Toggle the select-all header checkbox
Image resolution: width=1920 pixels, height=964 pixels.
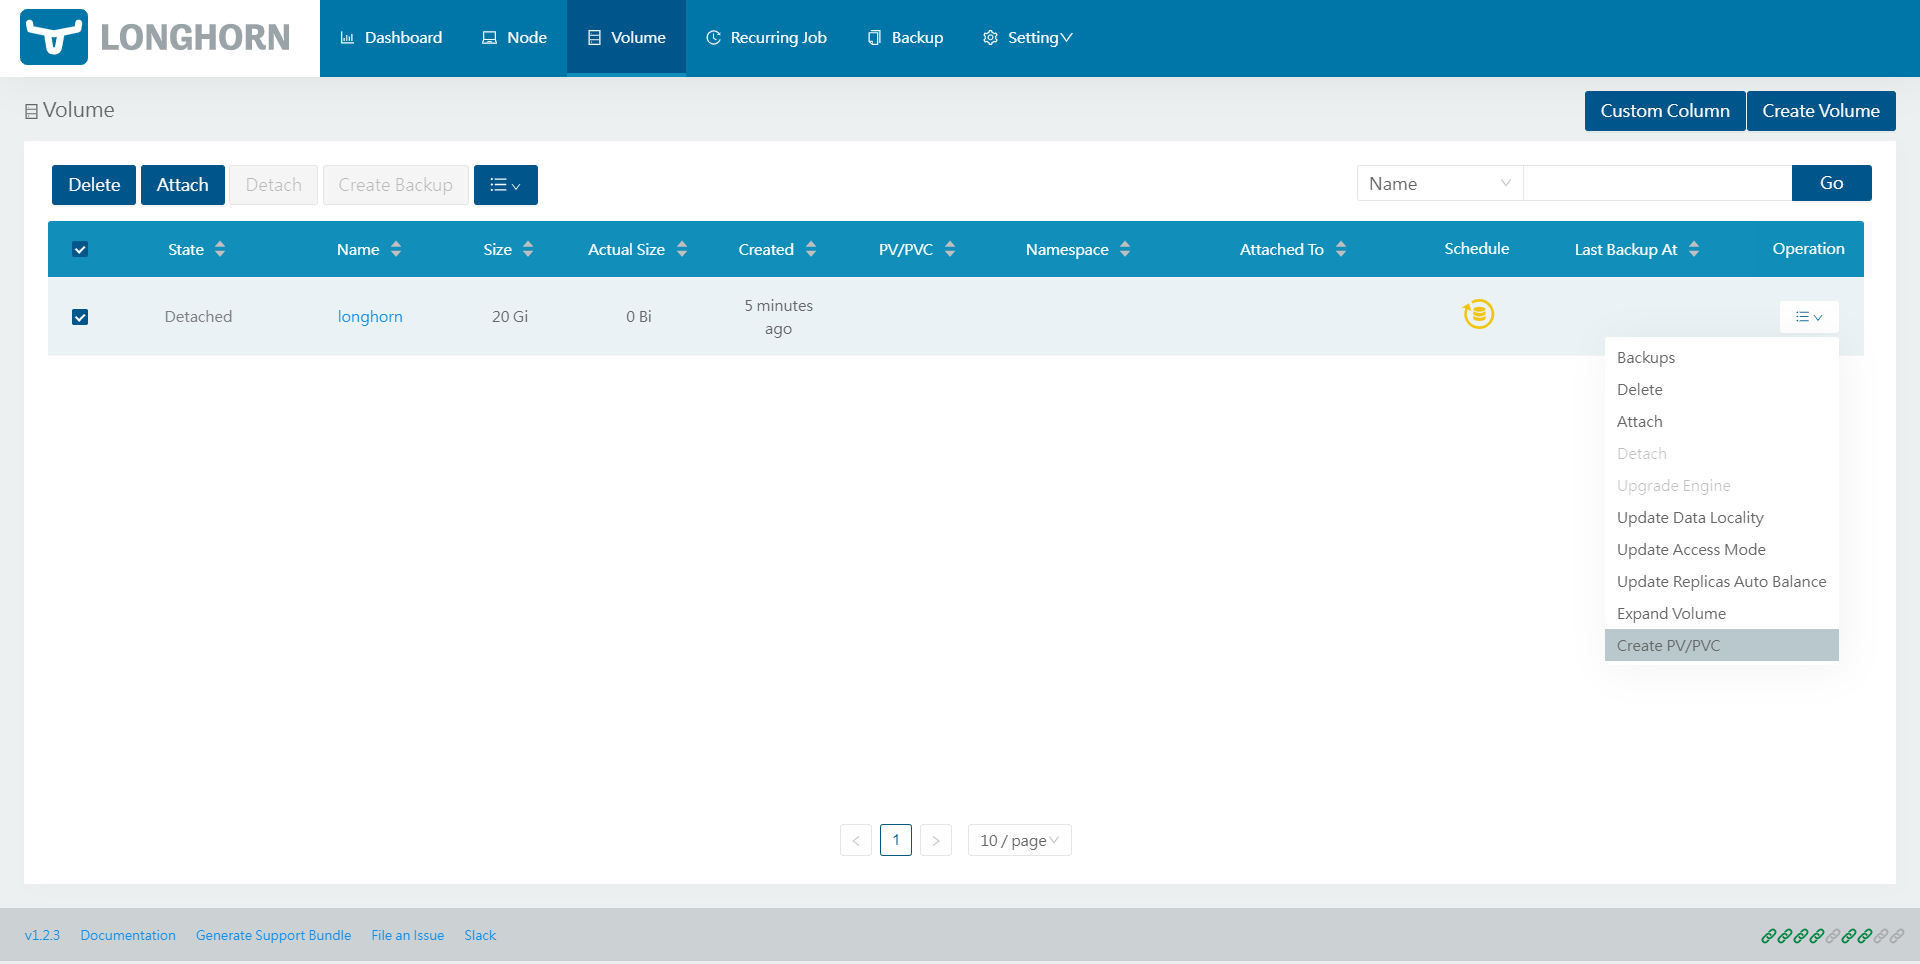tap(80, 249)
